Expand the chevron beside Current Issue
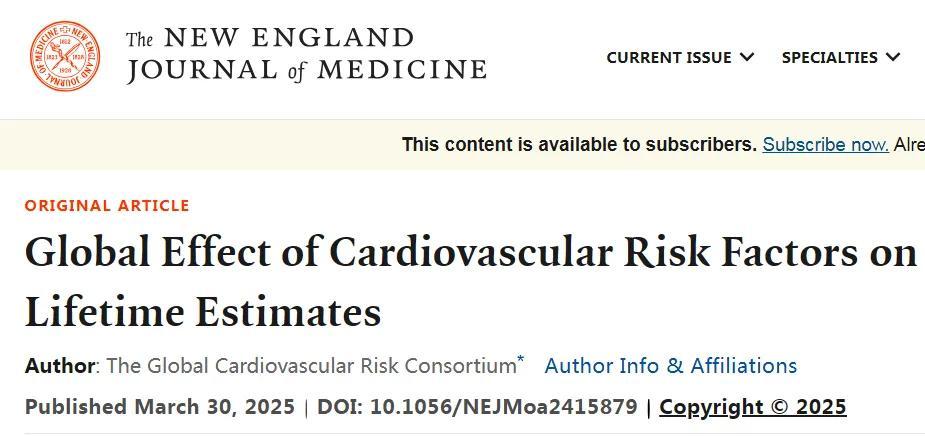The image size is (925, 436). (x=747, y=58)
